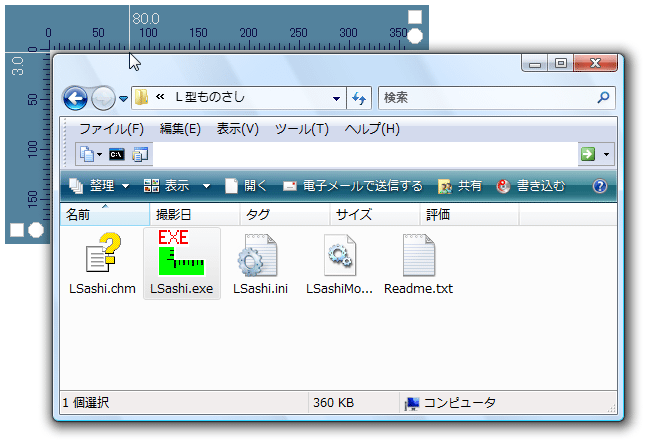Click inside the 検索 search box
This screenshot has width=645, height=441.
click(497, 98)
